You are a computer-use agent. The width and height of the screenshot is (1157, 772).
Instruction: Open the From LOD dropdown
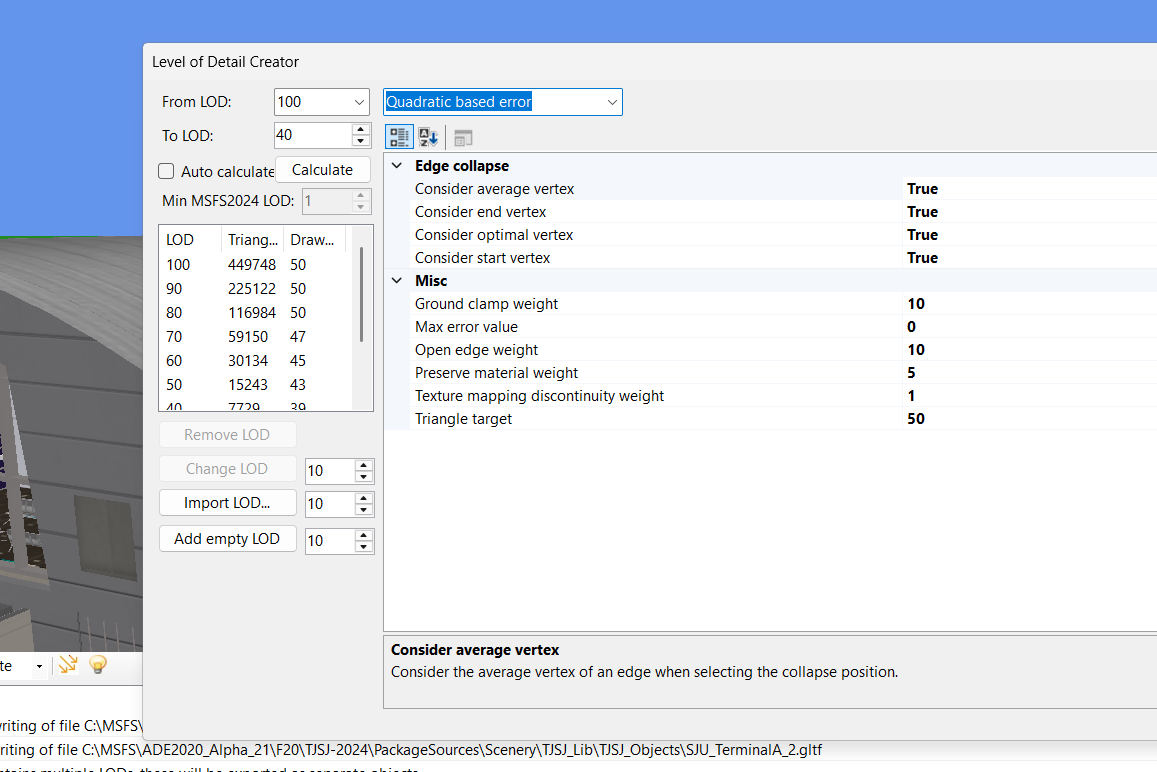[359, 102]
